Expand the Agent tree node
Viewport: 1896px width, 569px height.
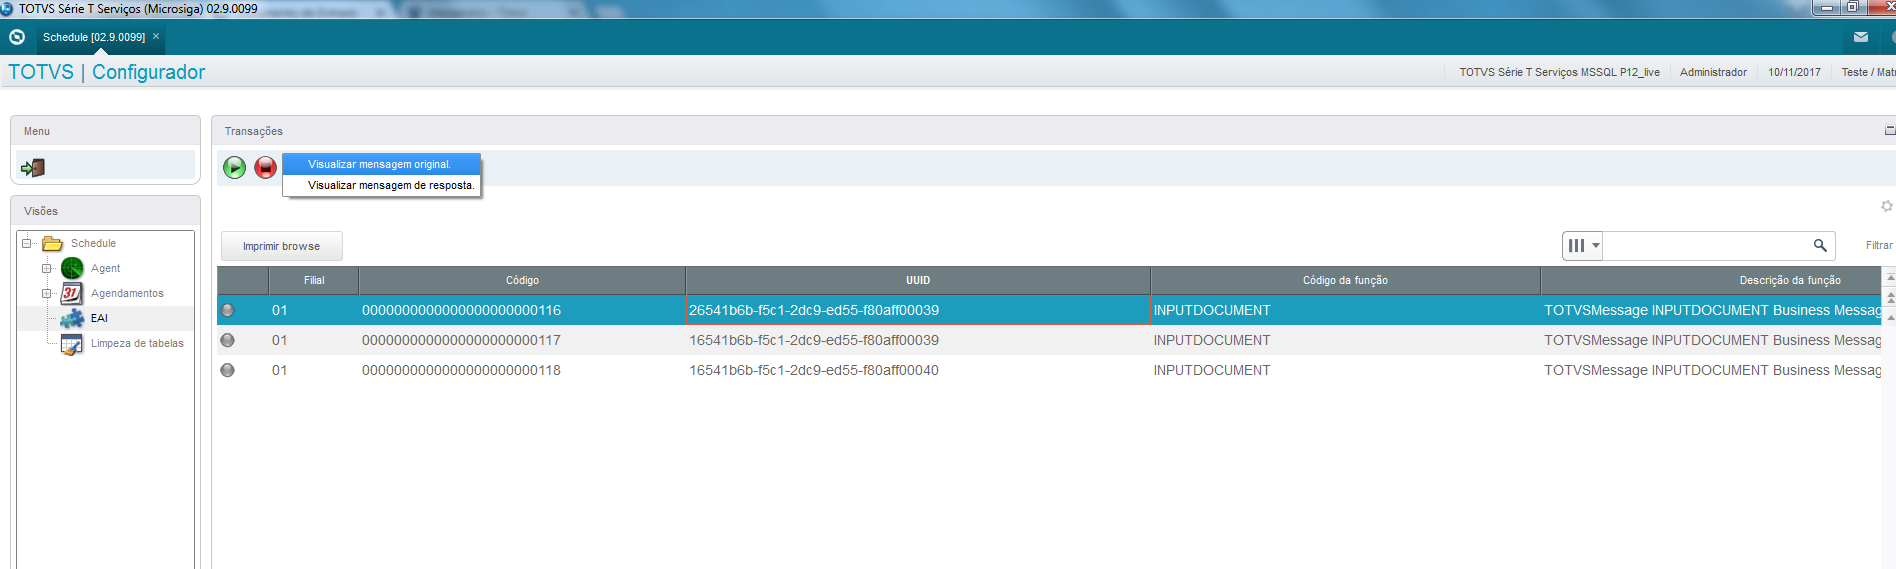point(46,268)
